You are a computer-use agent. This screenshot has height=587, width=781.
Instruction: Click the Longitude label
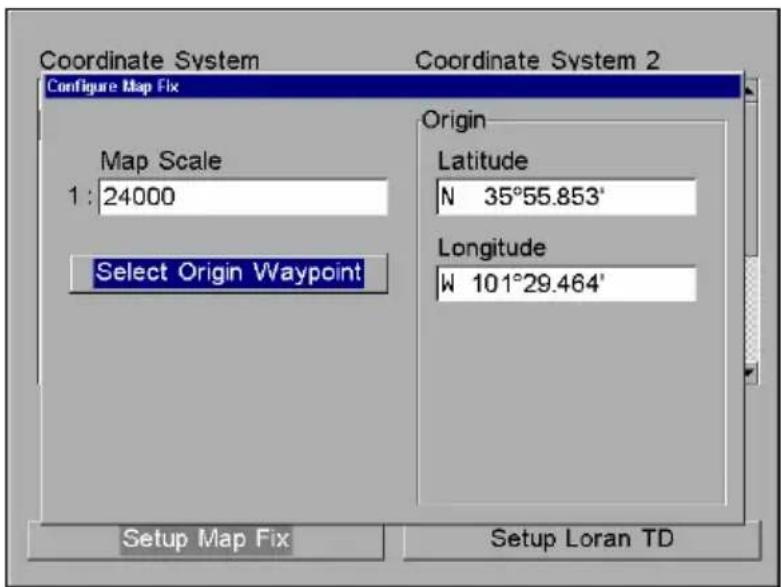pyautogui.click(x=492, y=248)
